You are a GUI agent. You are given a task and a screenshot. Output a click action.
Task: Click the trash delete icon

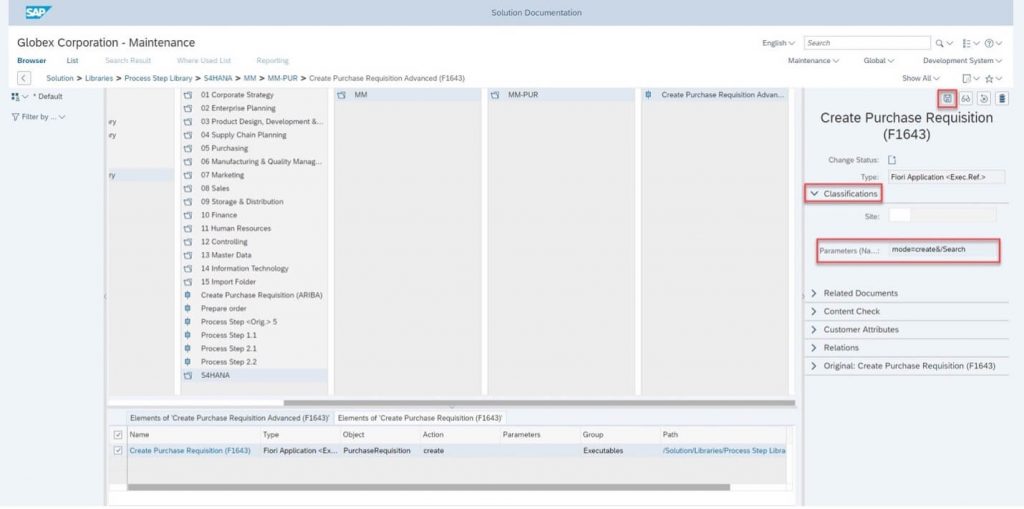[x=1002, y=99]
